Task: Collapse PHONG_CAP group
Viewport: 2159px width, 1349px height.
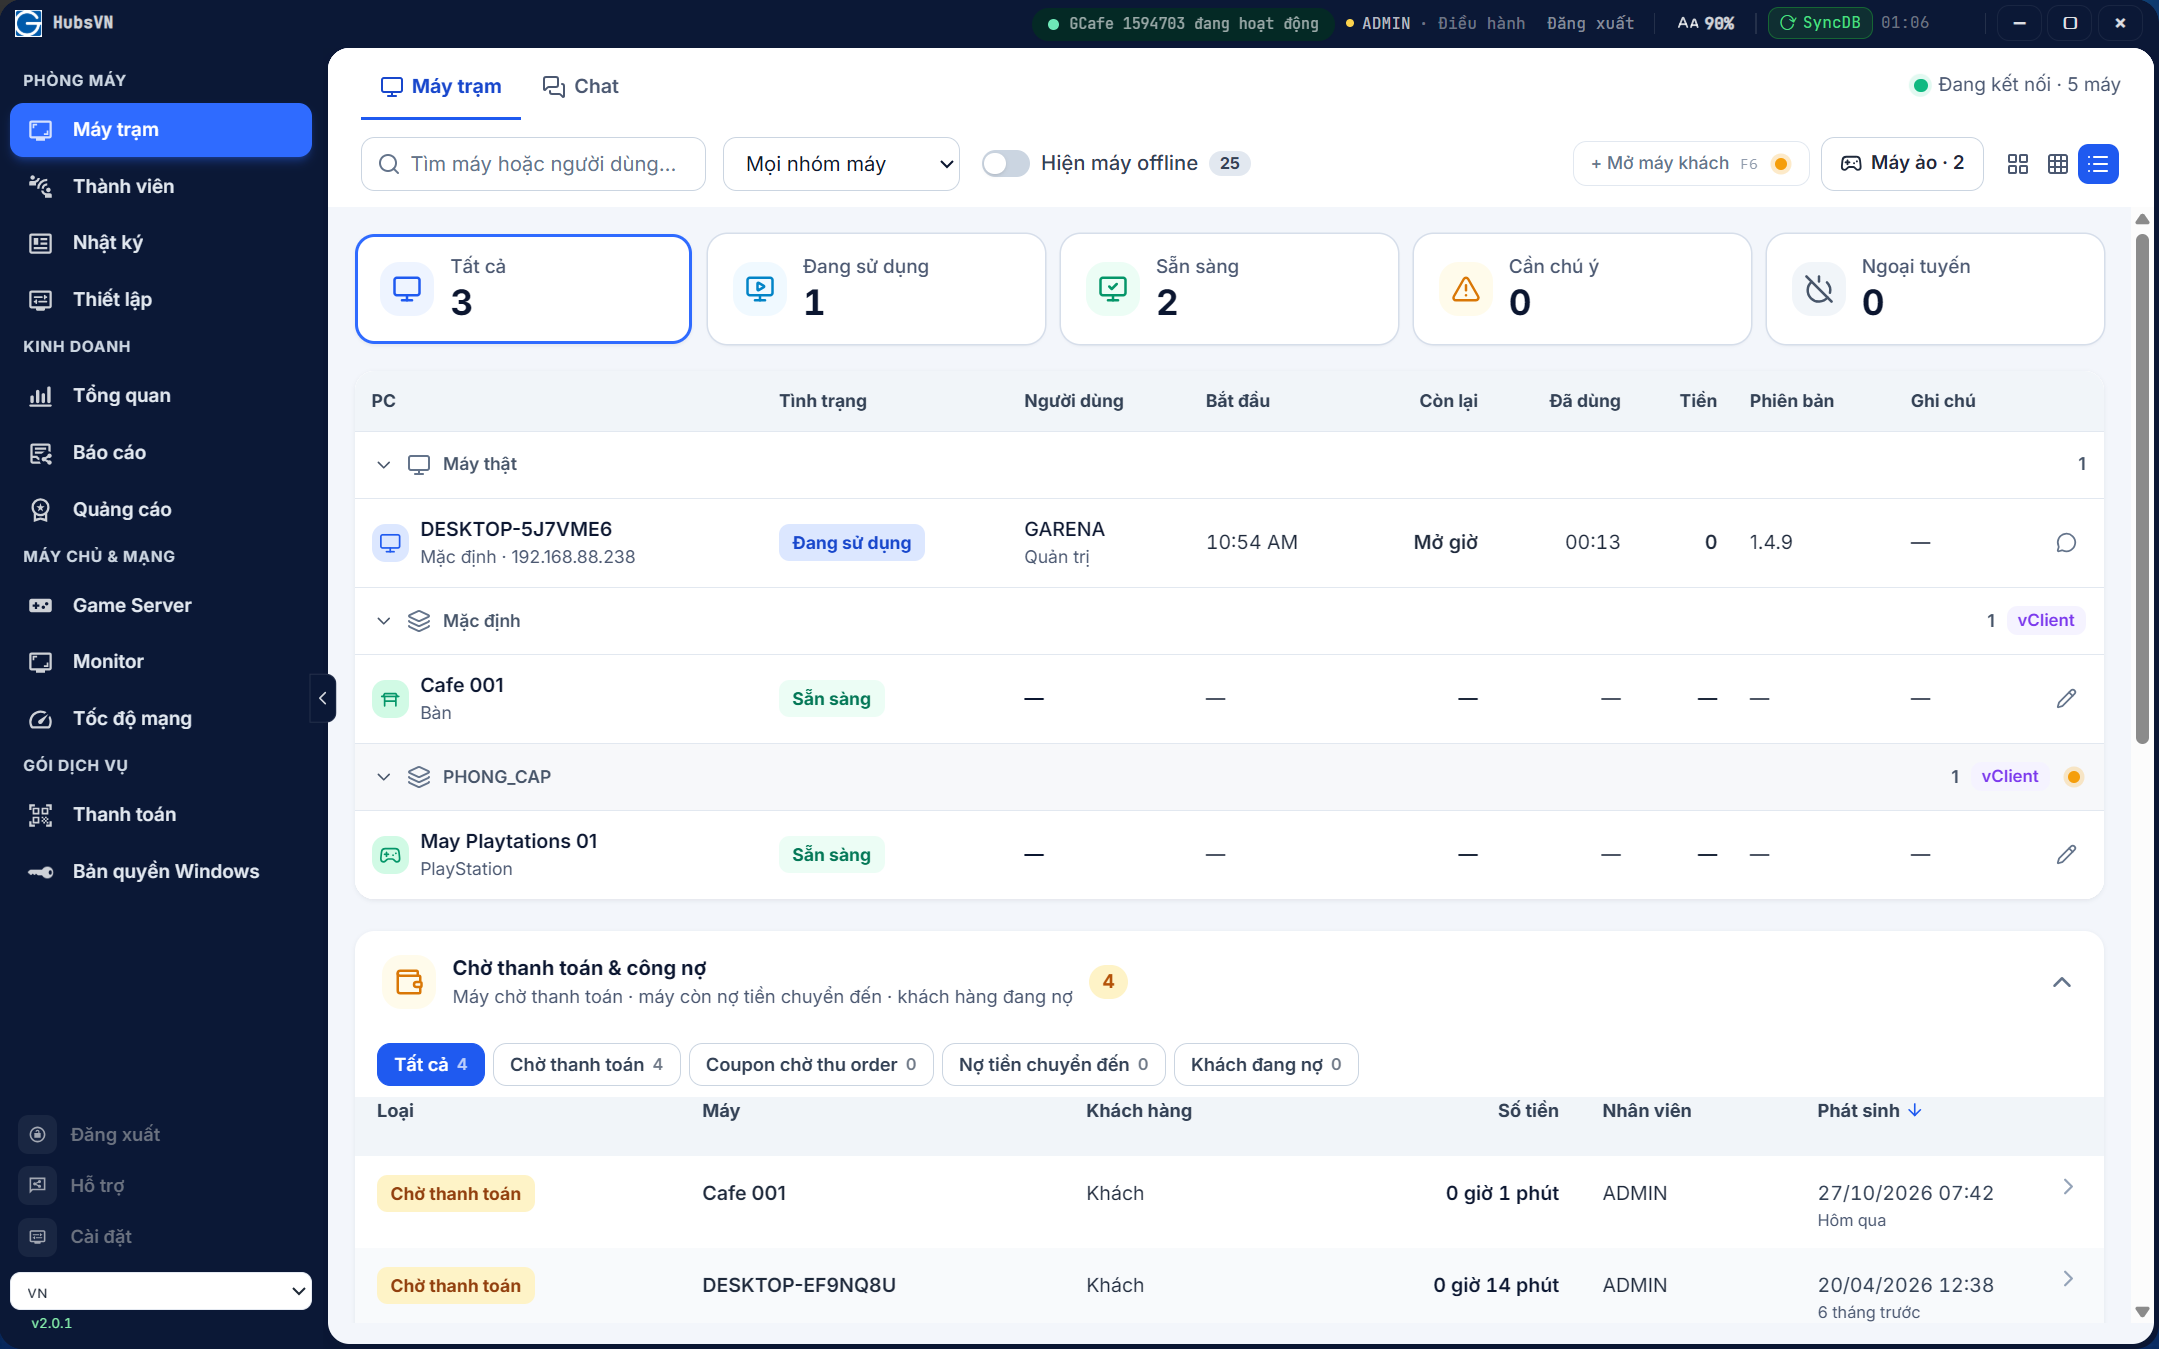Action: [383, 777]
